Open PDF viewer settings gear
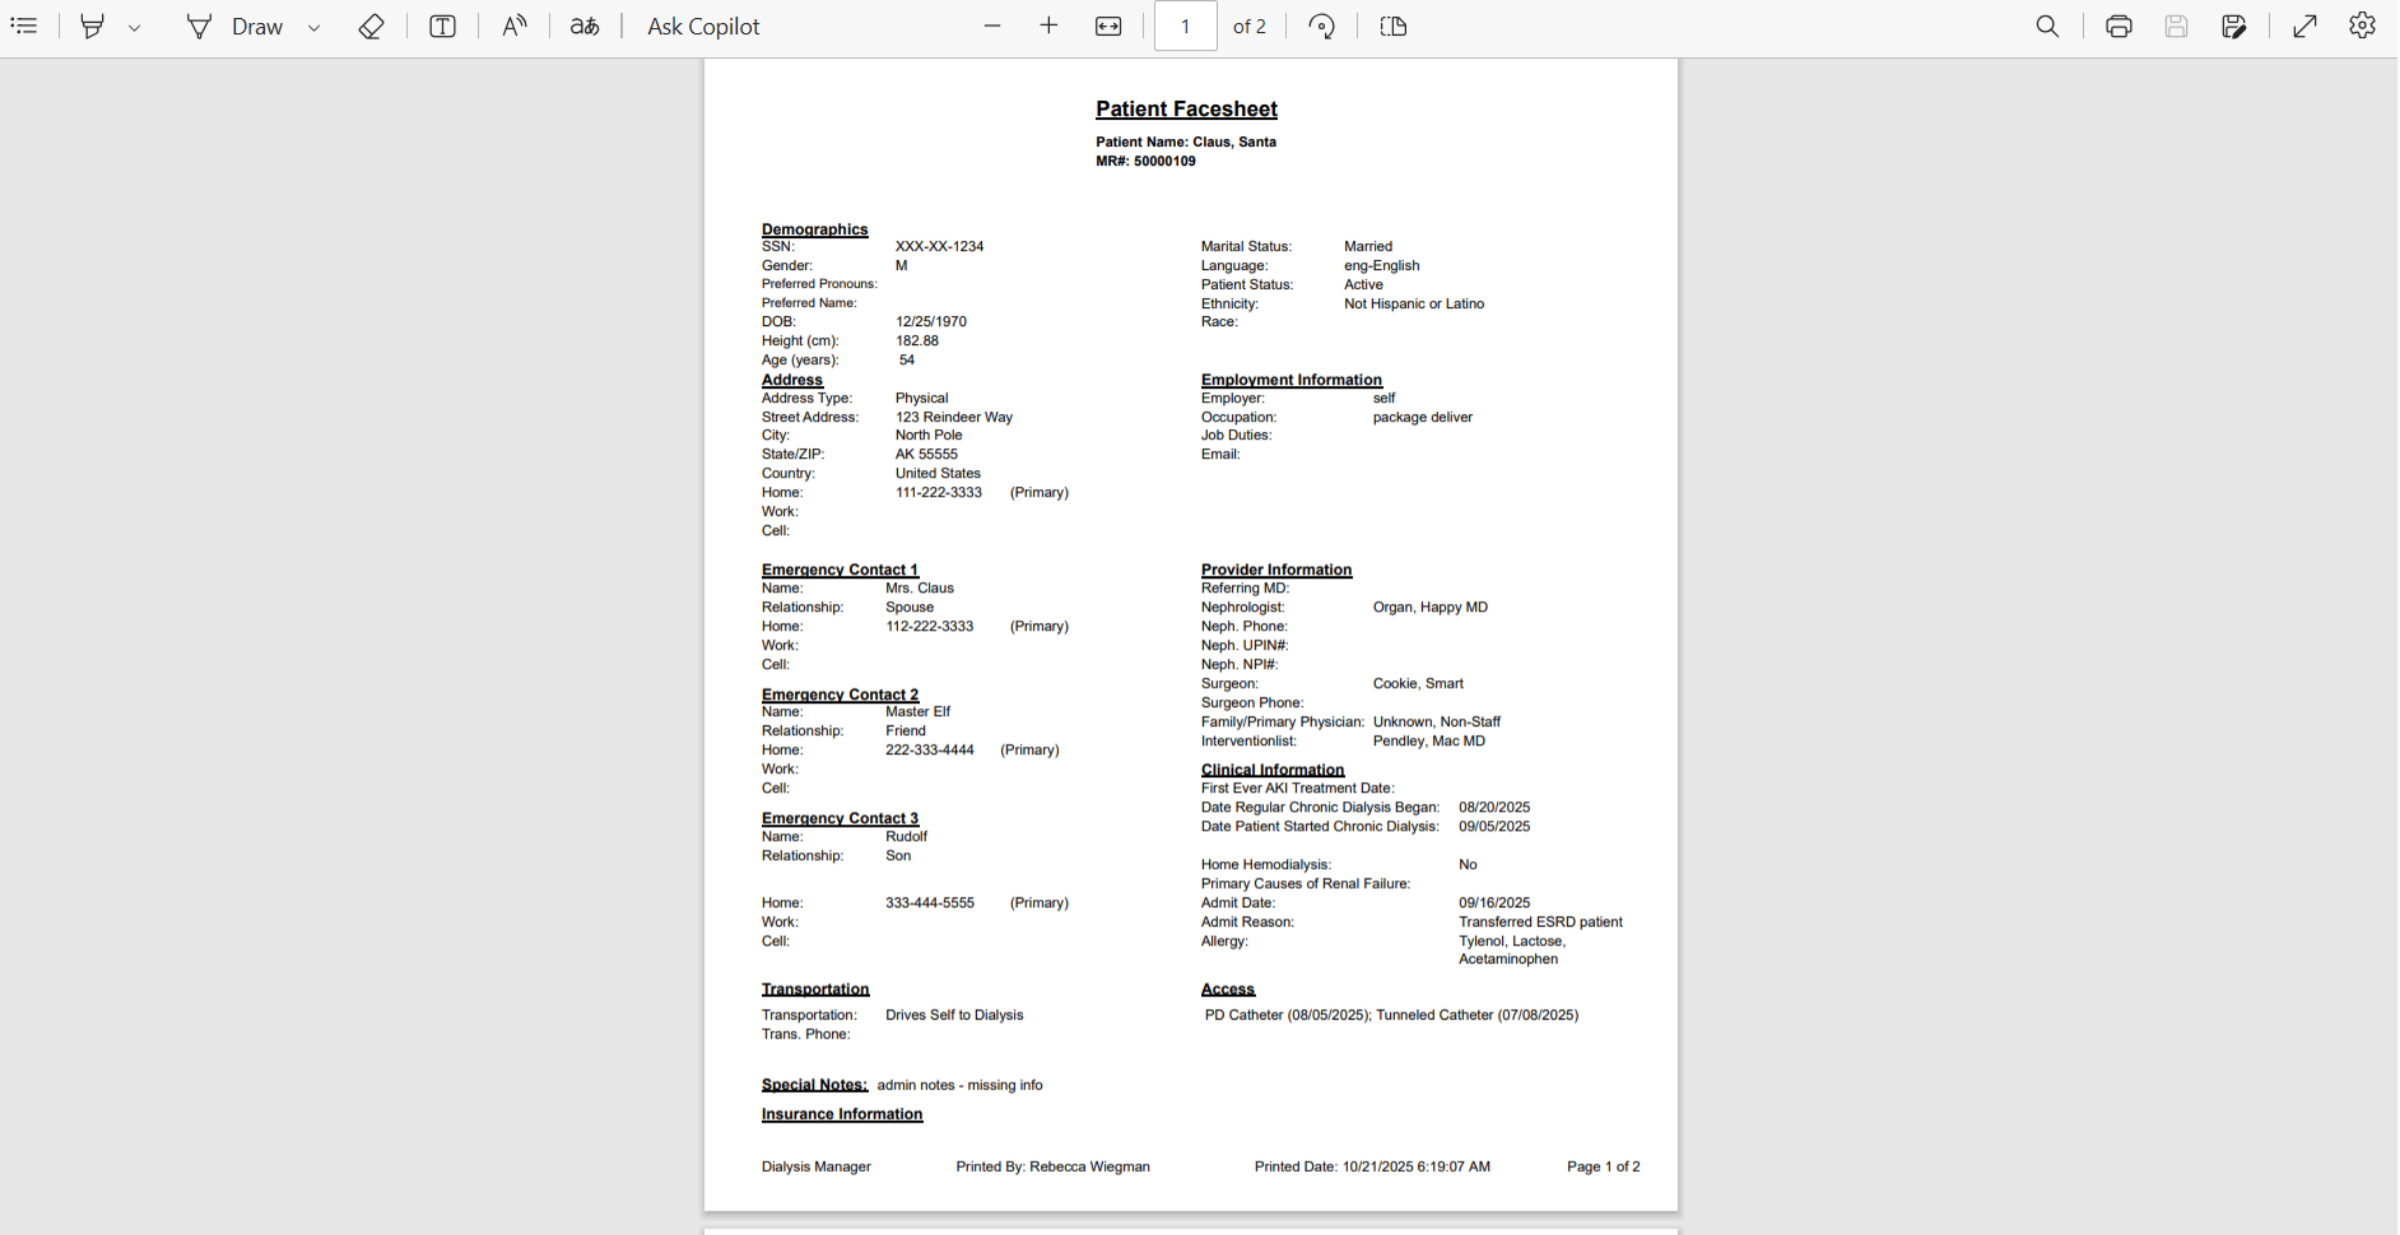2400x1235 pixels. click(x=2362, y=26)
